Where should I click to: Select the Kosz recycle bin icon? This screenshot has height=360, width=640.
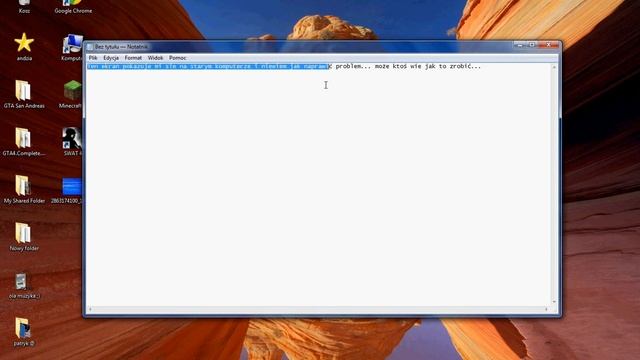[x=24, y=7]
